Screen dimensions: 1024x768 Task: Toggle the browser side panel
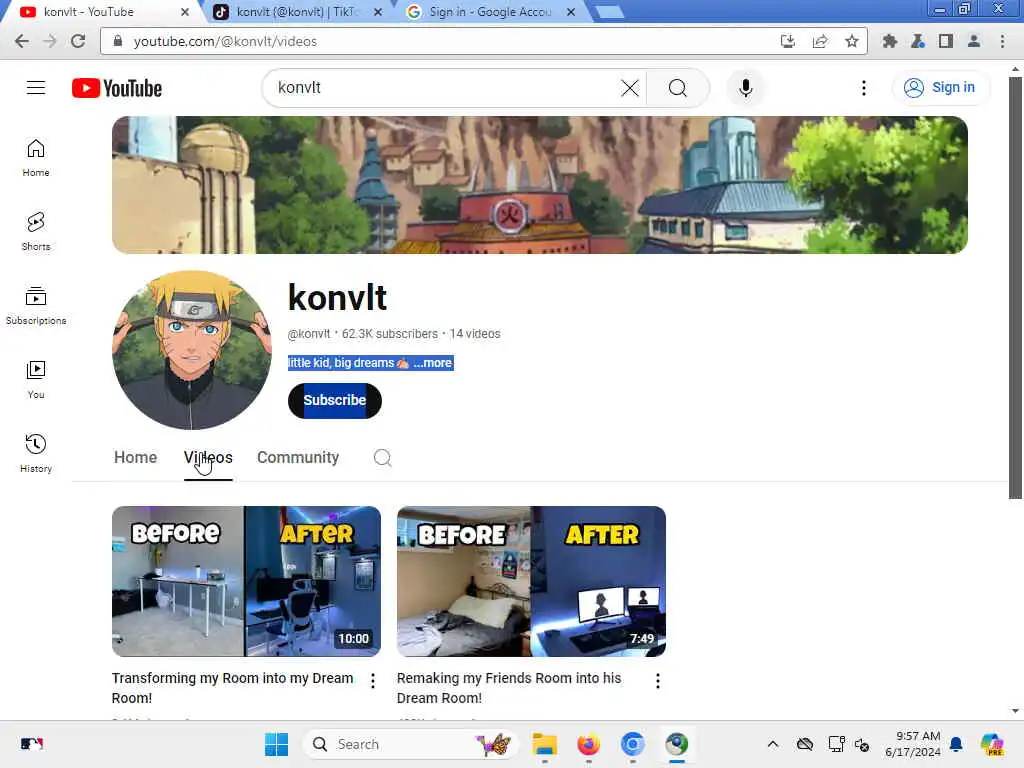point(946,41)
